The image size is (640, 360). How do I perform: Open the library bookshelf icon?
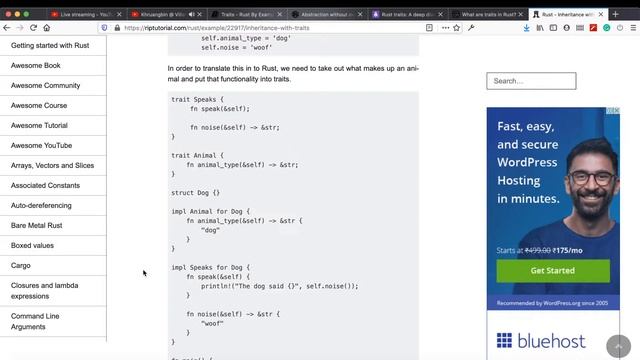pos(540,28)
